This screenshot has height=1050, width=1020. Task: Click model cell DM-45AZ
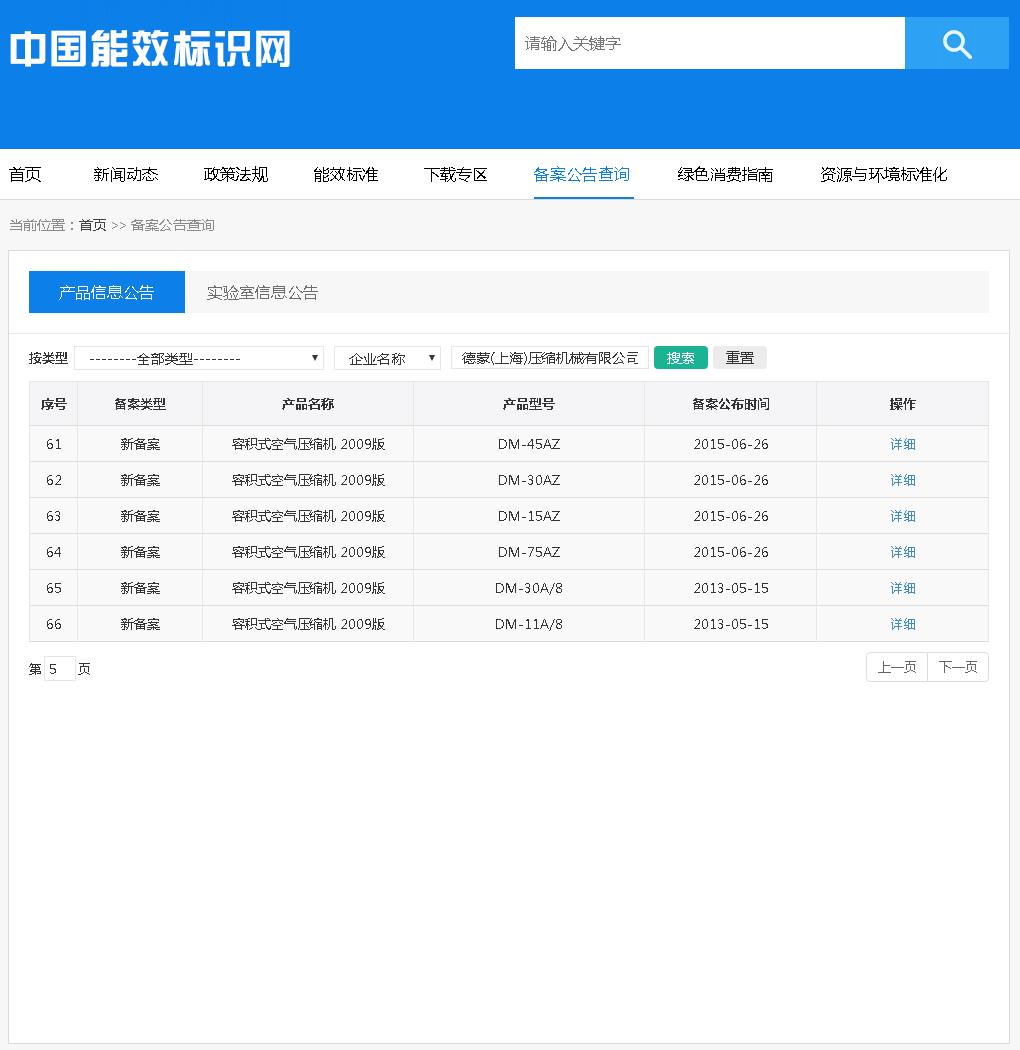(529, 444)
